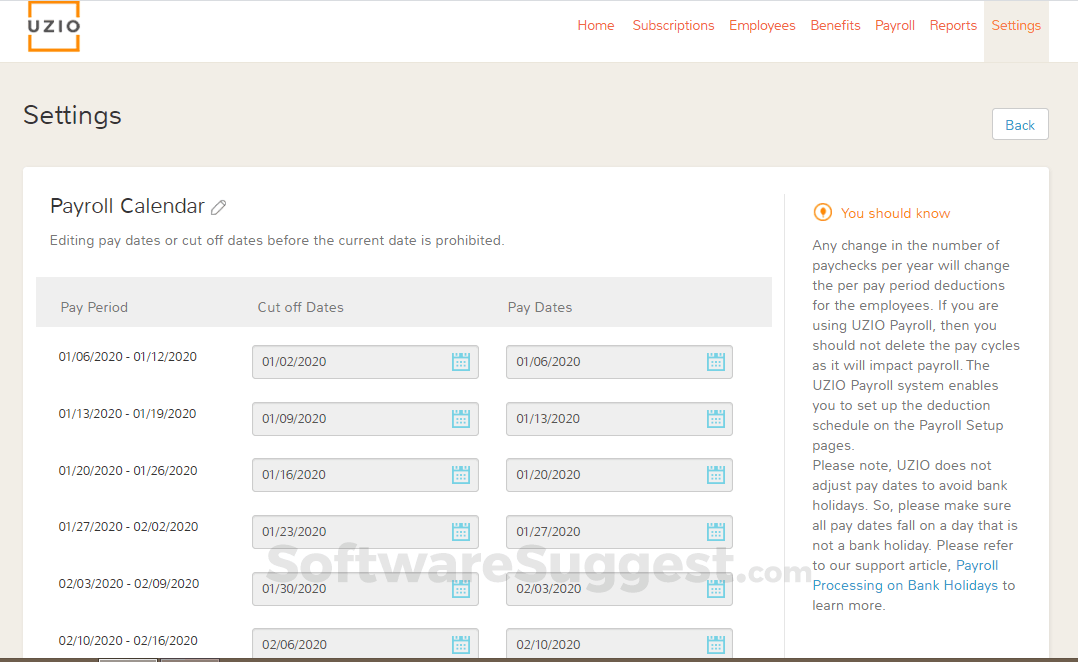Viewport: 1078px width, 662px height.
Task: Click pay date field 01/27/2020
Action: point(619,531)
